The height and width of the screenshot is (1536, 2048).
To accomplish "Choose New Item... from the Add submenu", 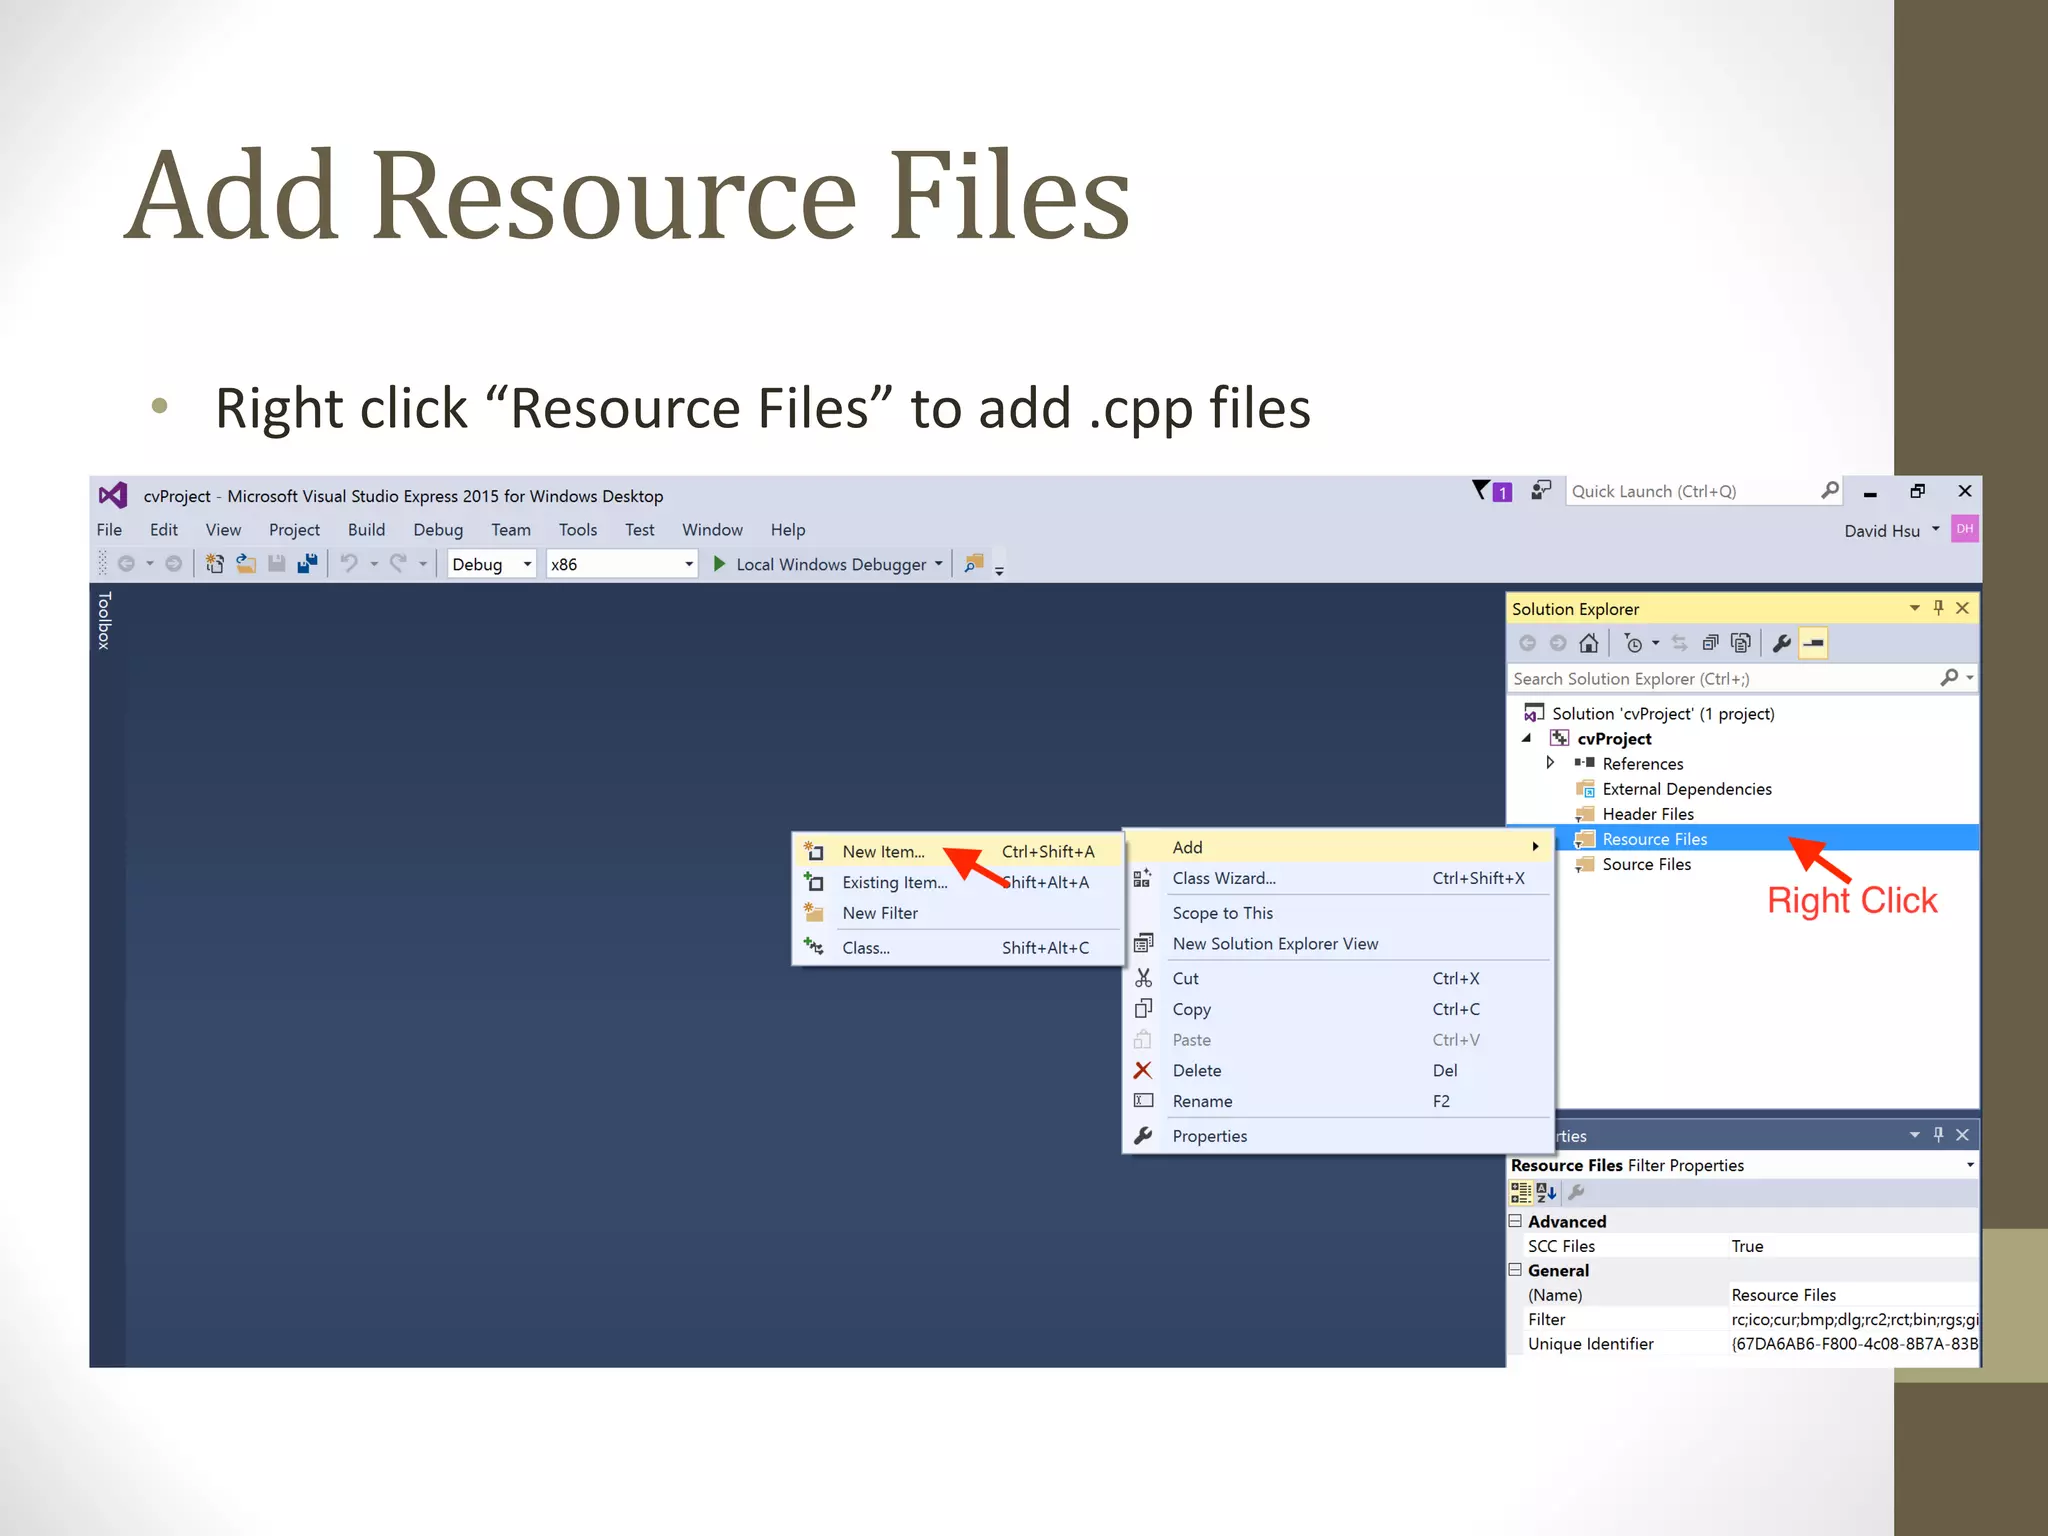I will 883,852.
